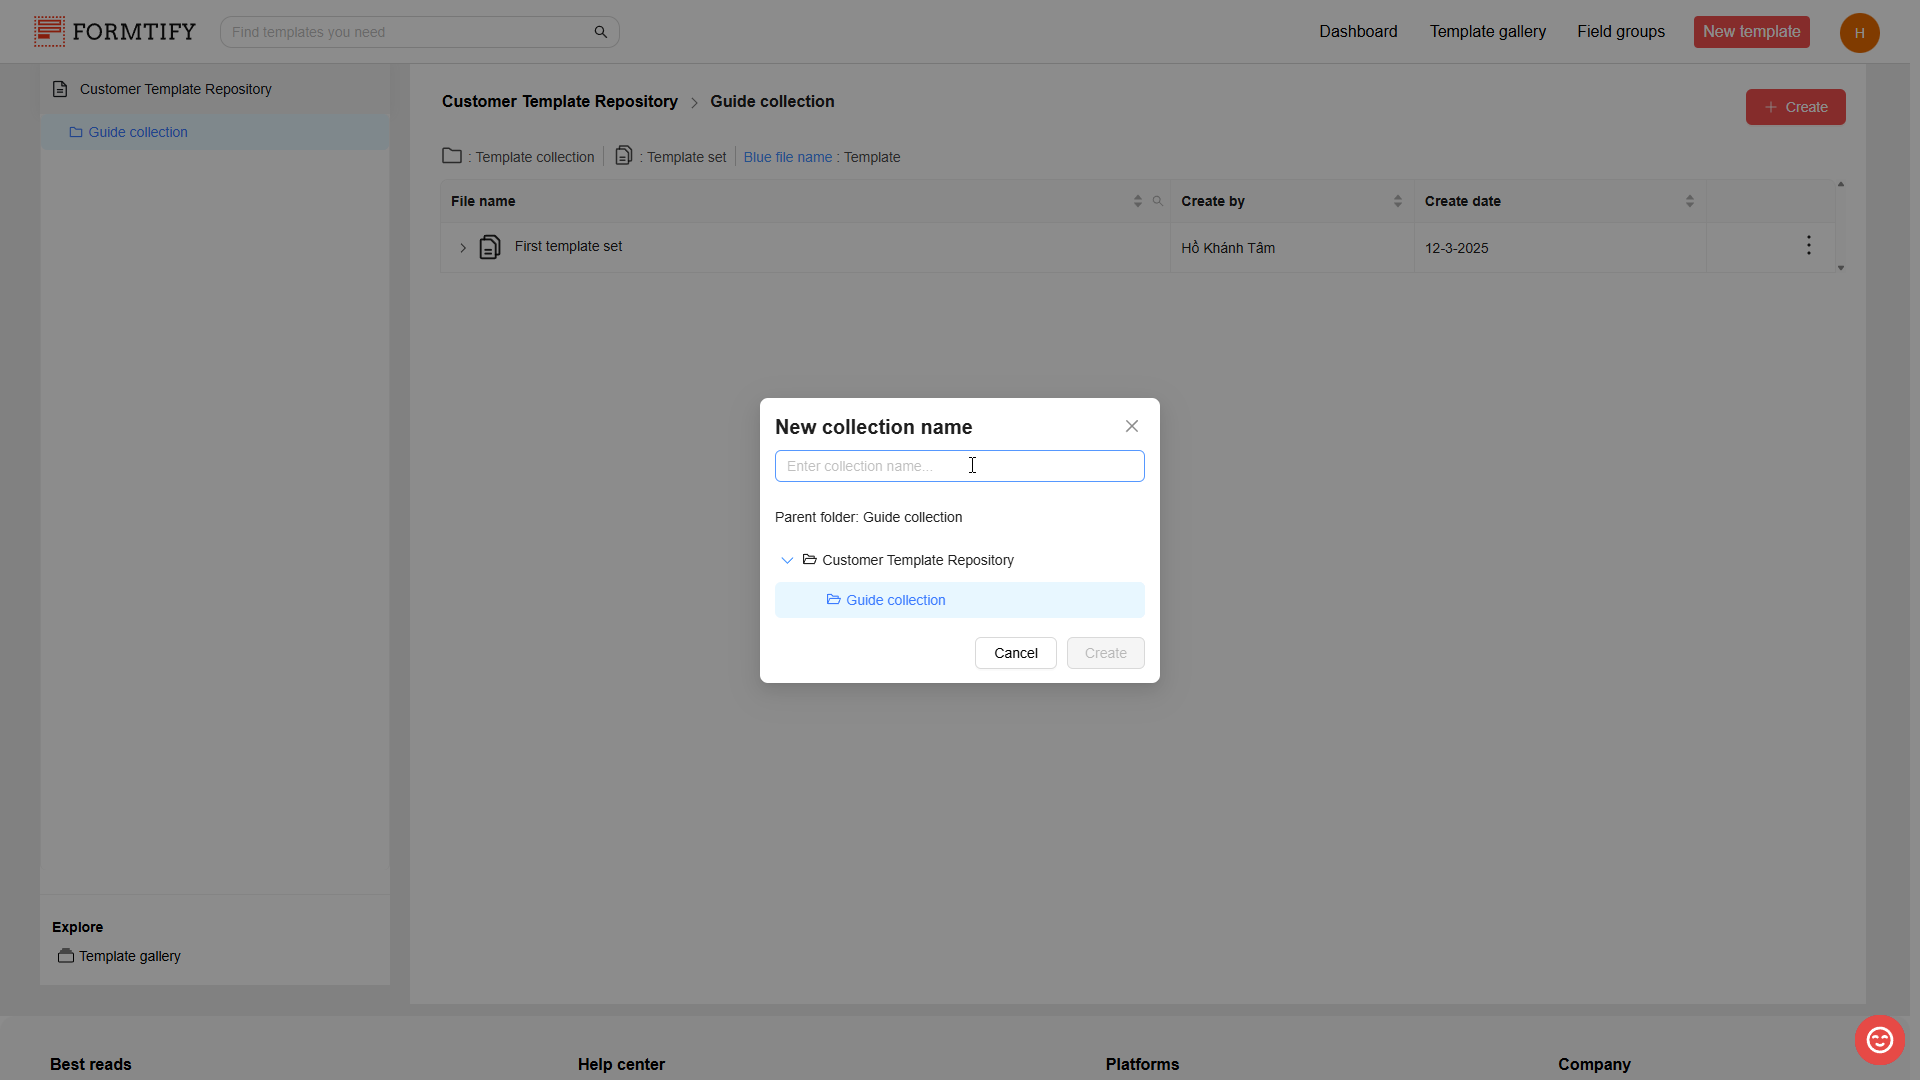Image resolution: width=1920 pixels, height=1080 pixels.
Task: Click the New template button
Action: click(x=1751, y=32)
